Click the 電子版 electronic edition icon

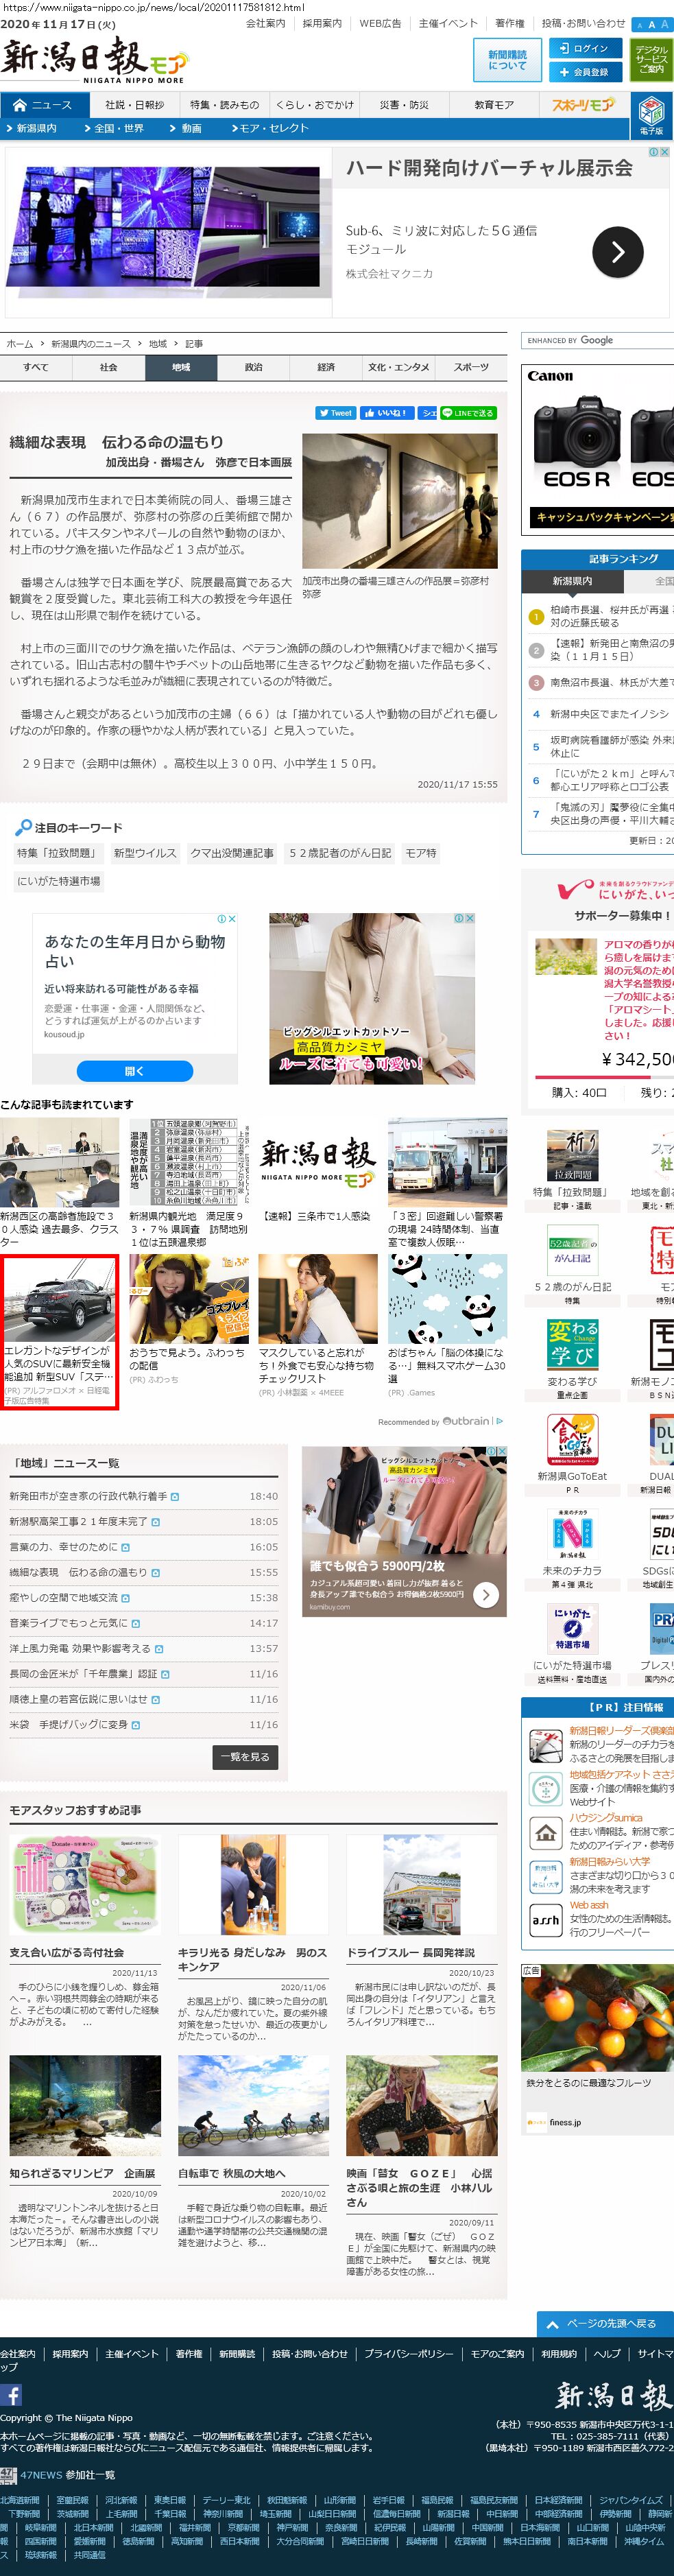pyautogui.click(x=651, y=116)
